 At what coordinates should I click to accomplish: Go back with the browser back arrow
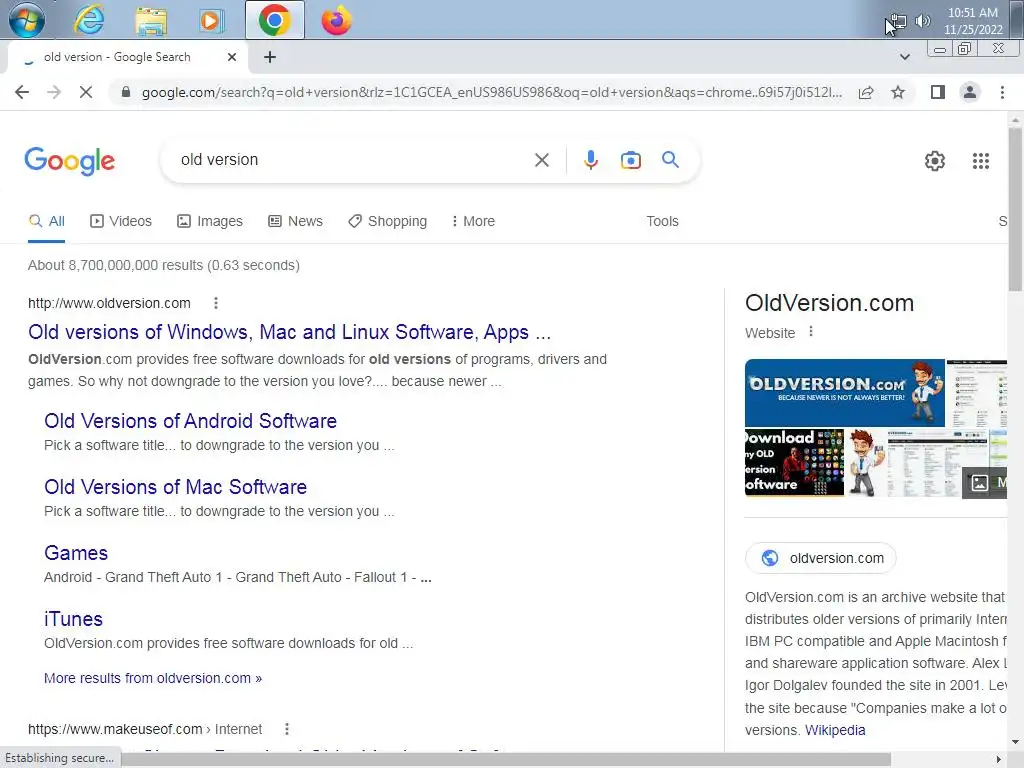pos(22,92)
